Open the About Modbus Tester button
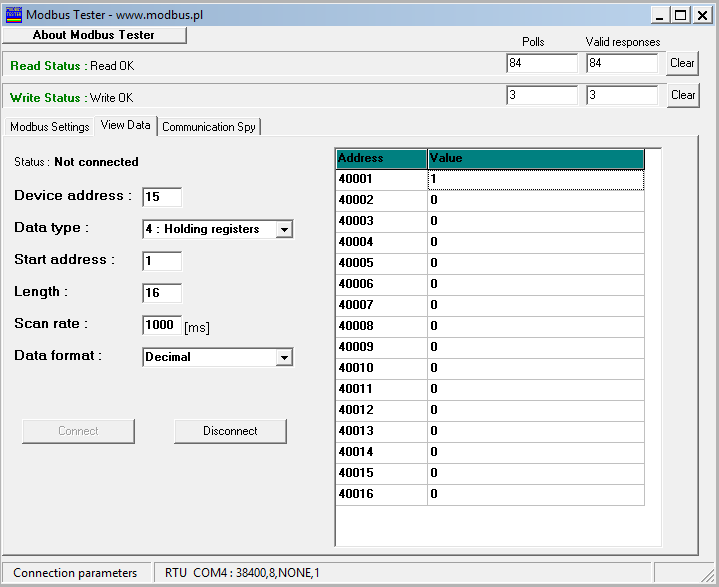This screenshot has width=719, height=587. [94, 35]
